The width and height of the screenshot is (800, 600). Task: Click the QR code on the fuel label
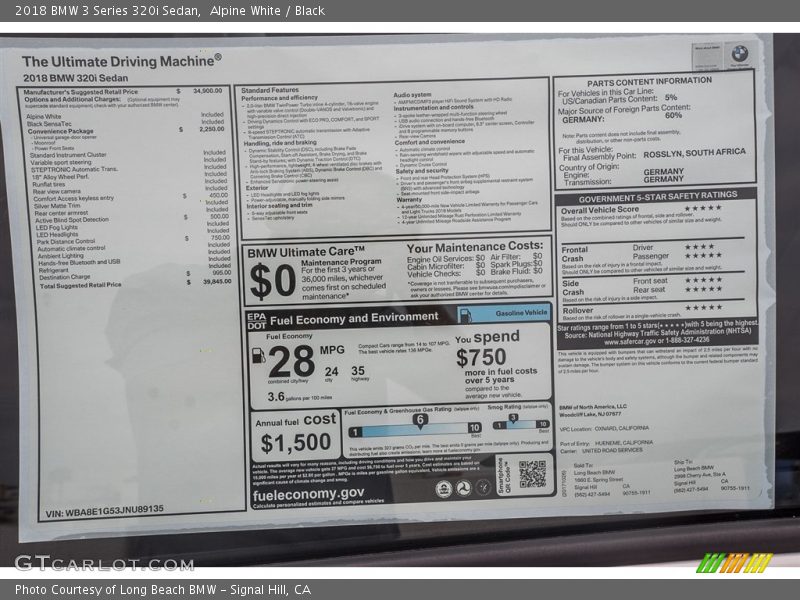[532, 474]
